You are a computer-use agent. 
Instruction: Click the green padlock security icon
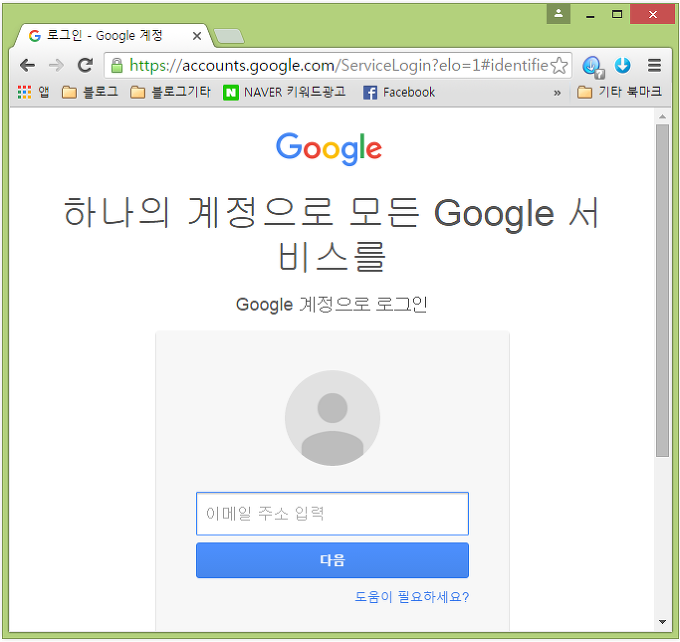coord(117,66)
